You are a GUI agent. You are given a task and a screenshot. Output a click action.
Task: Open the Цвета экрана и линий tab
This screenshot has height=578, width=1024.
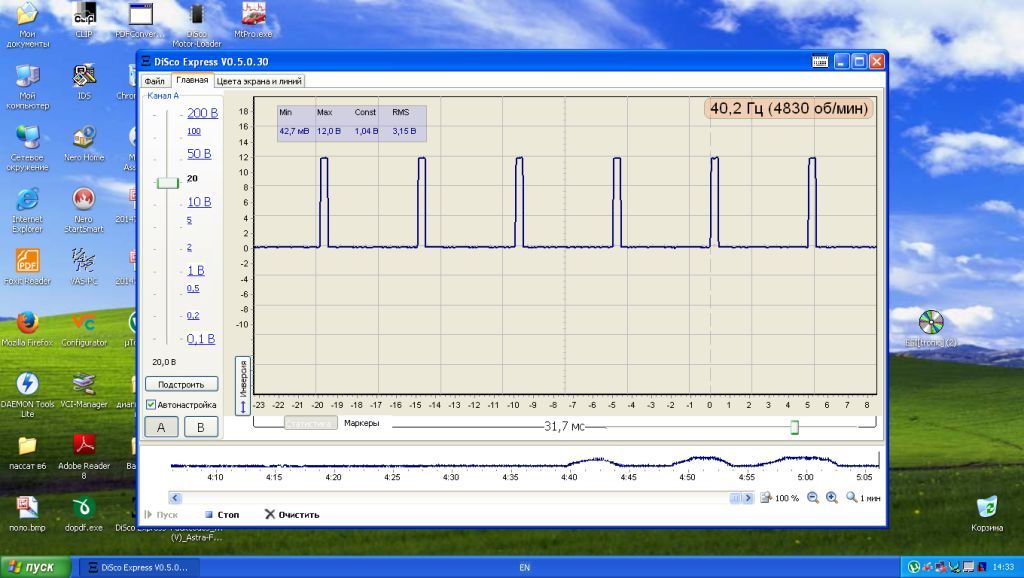[x=259, y=81]
